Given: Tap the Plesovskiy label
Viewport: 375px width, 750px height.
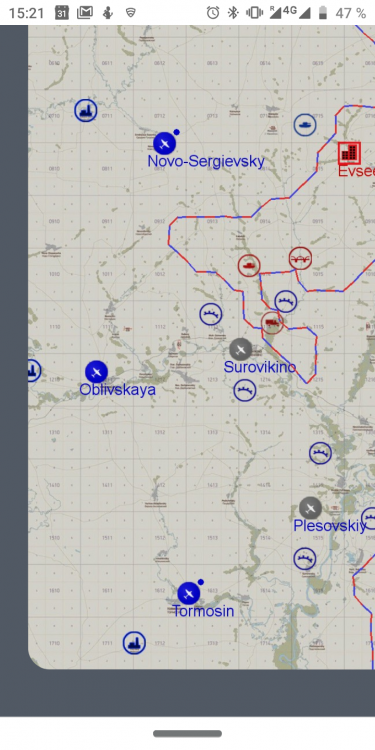Looking at the screenshot, I should tap(330, 526).
